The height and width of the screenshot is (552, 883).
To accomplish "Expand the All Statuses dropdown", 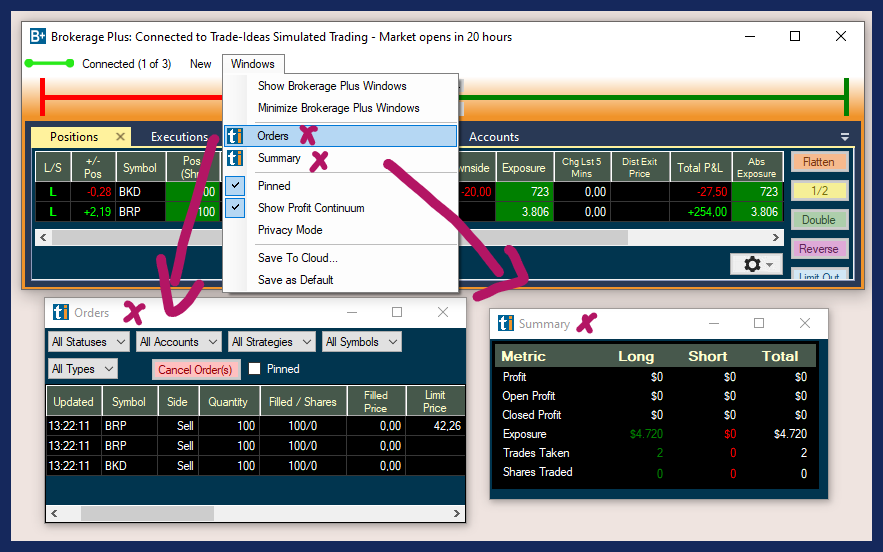I will 89,342.
